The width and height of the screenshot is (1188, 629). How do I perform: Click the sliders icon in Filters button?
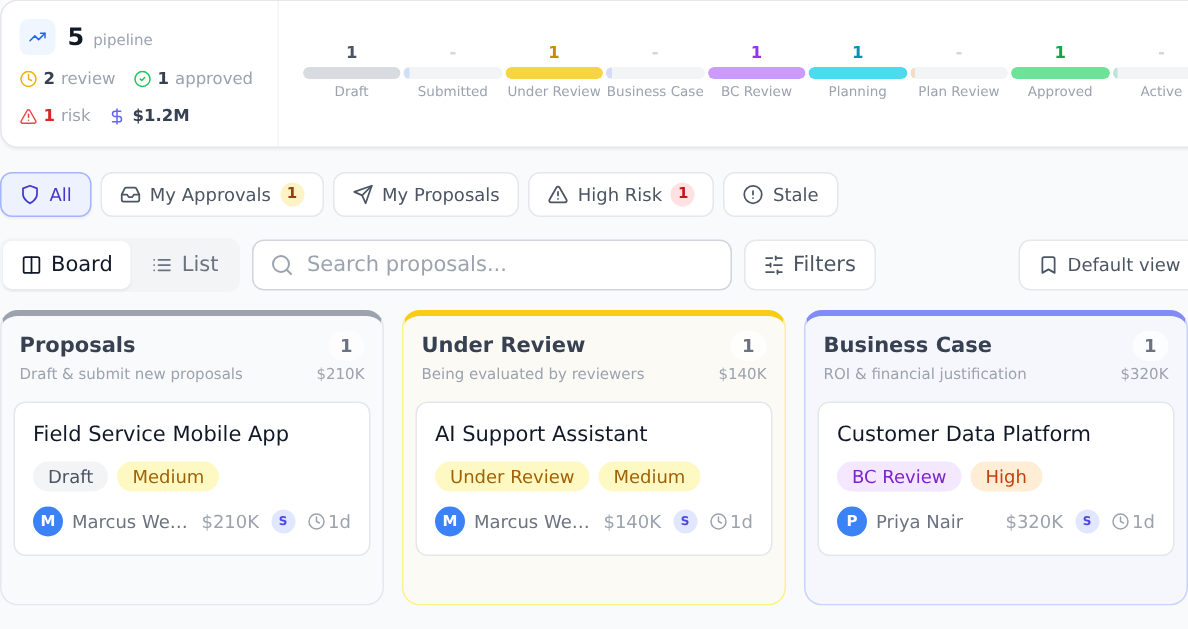[x=774, y=265]
